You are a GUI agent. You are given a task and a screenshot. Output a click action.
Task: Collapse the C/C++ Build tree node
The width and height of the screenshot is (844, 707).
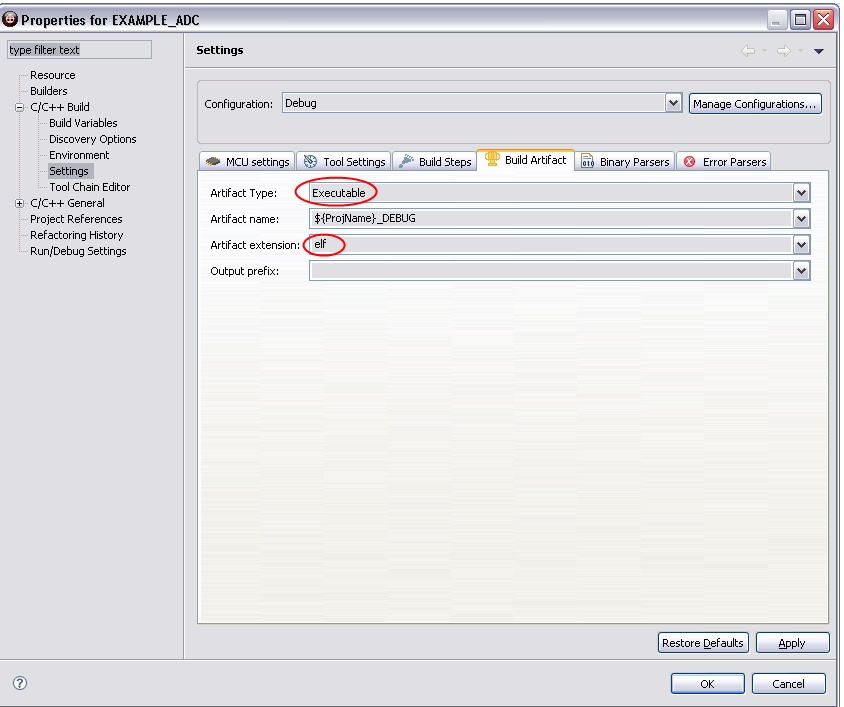click(19, 107)
